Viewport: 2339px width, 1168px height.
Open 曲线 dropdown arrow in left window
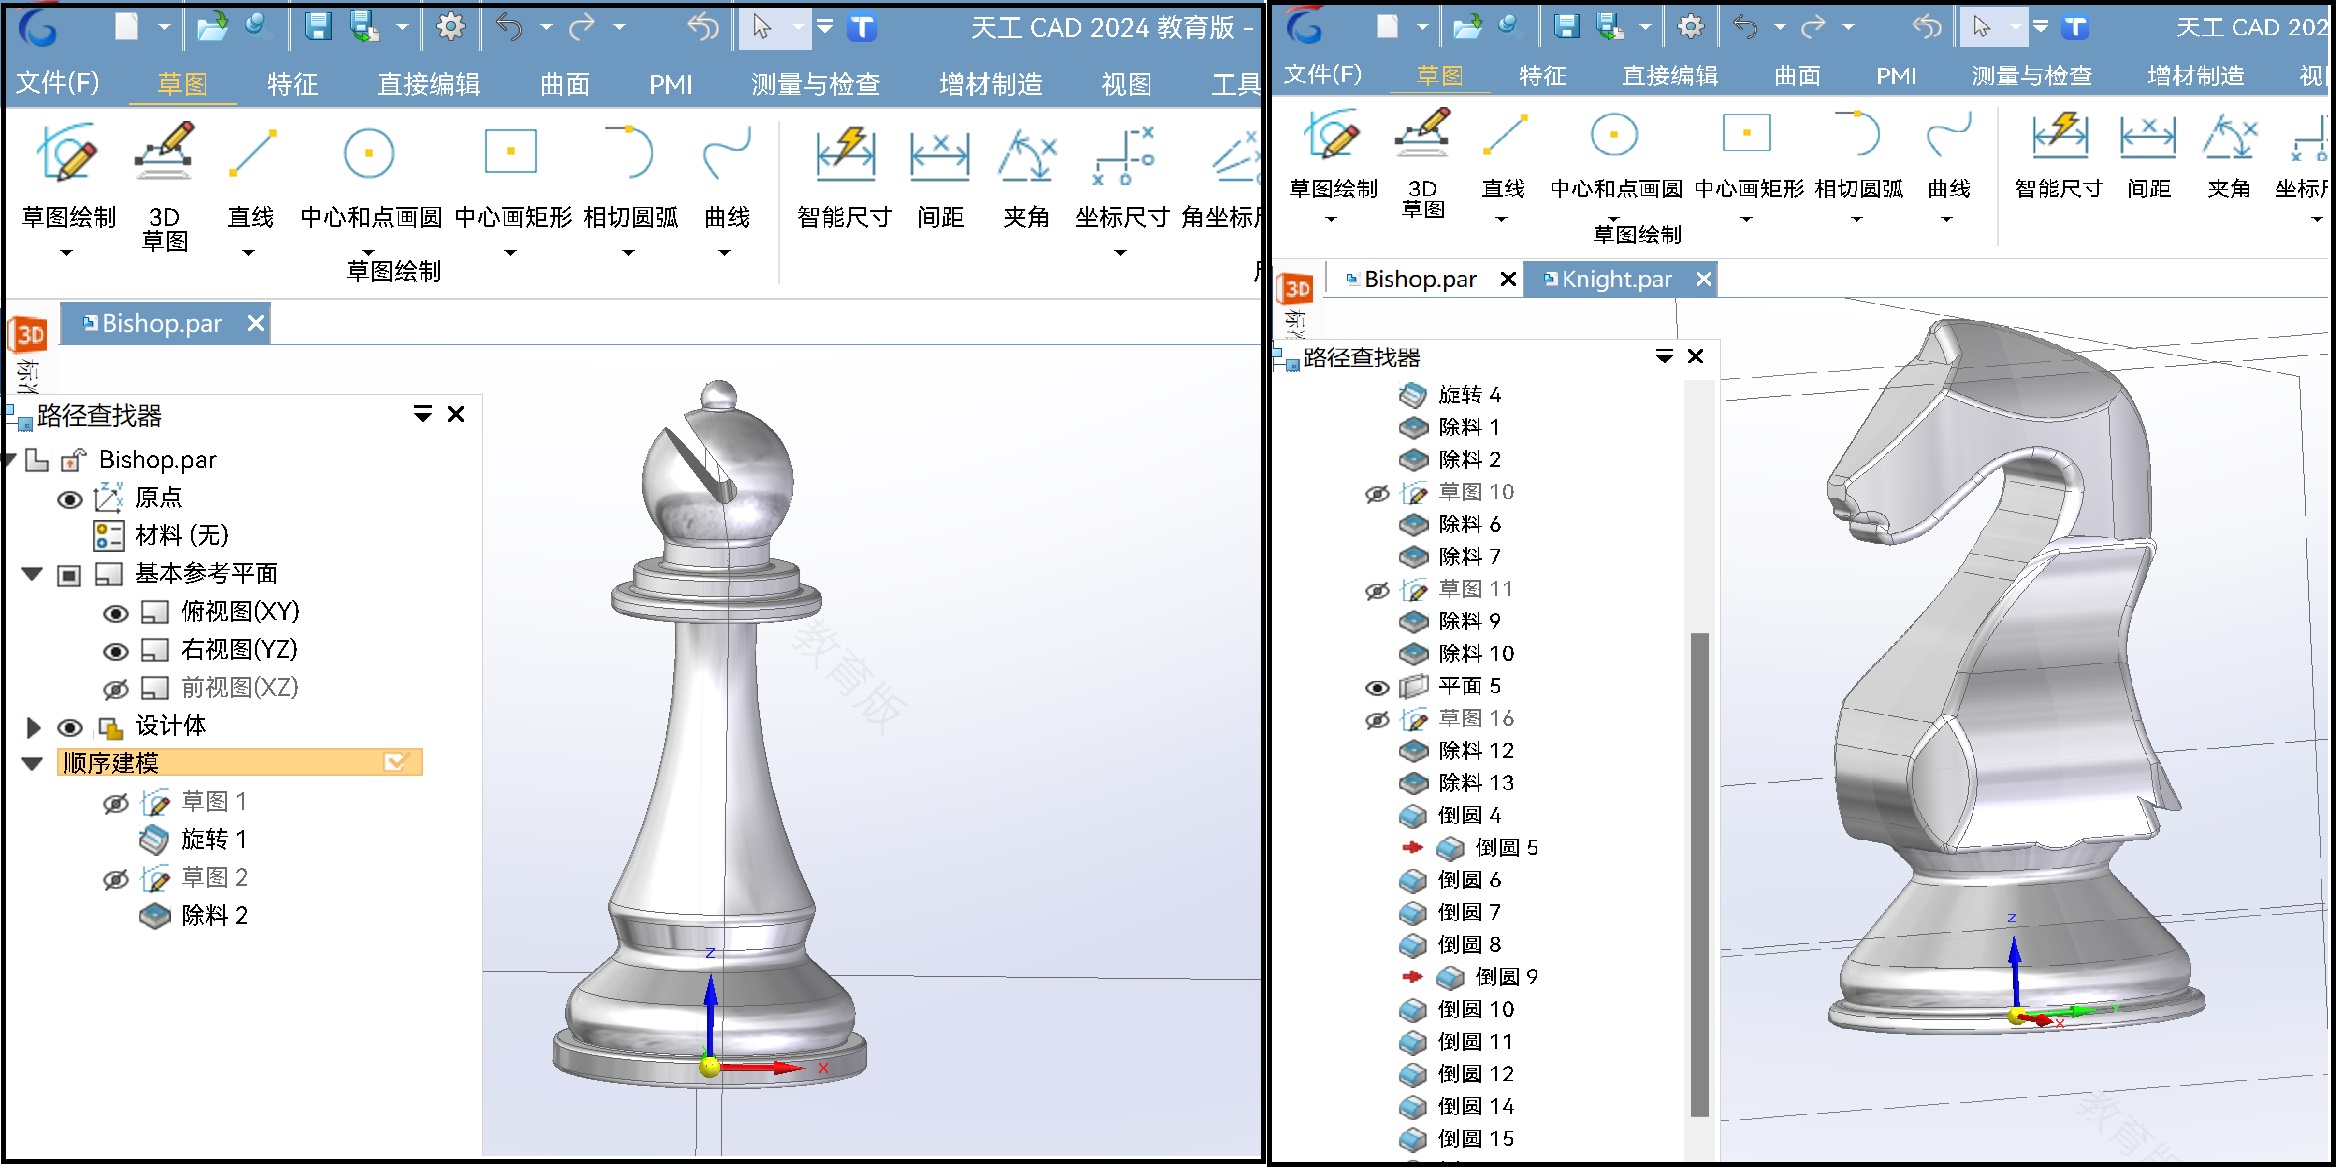pos(725,253)
